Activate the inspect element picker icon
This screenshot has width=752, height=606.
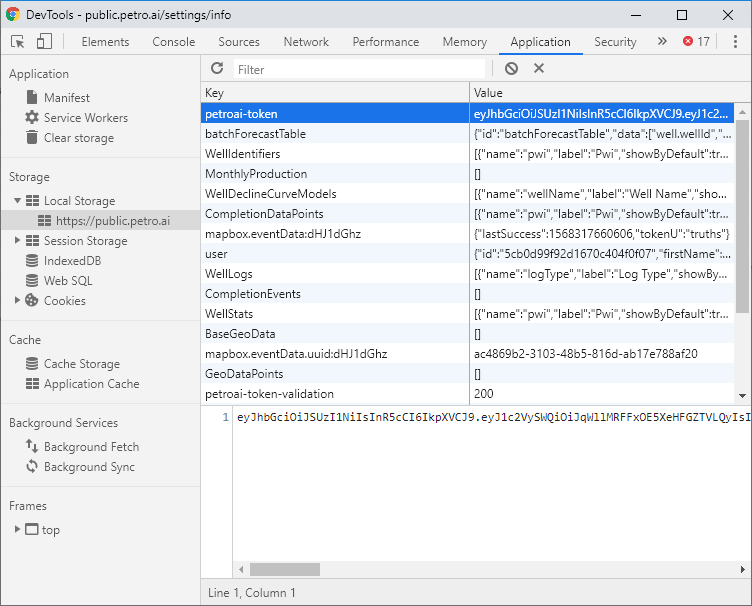[x=18, y=42]
